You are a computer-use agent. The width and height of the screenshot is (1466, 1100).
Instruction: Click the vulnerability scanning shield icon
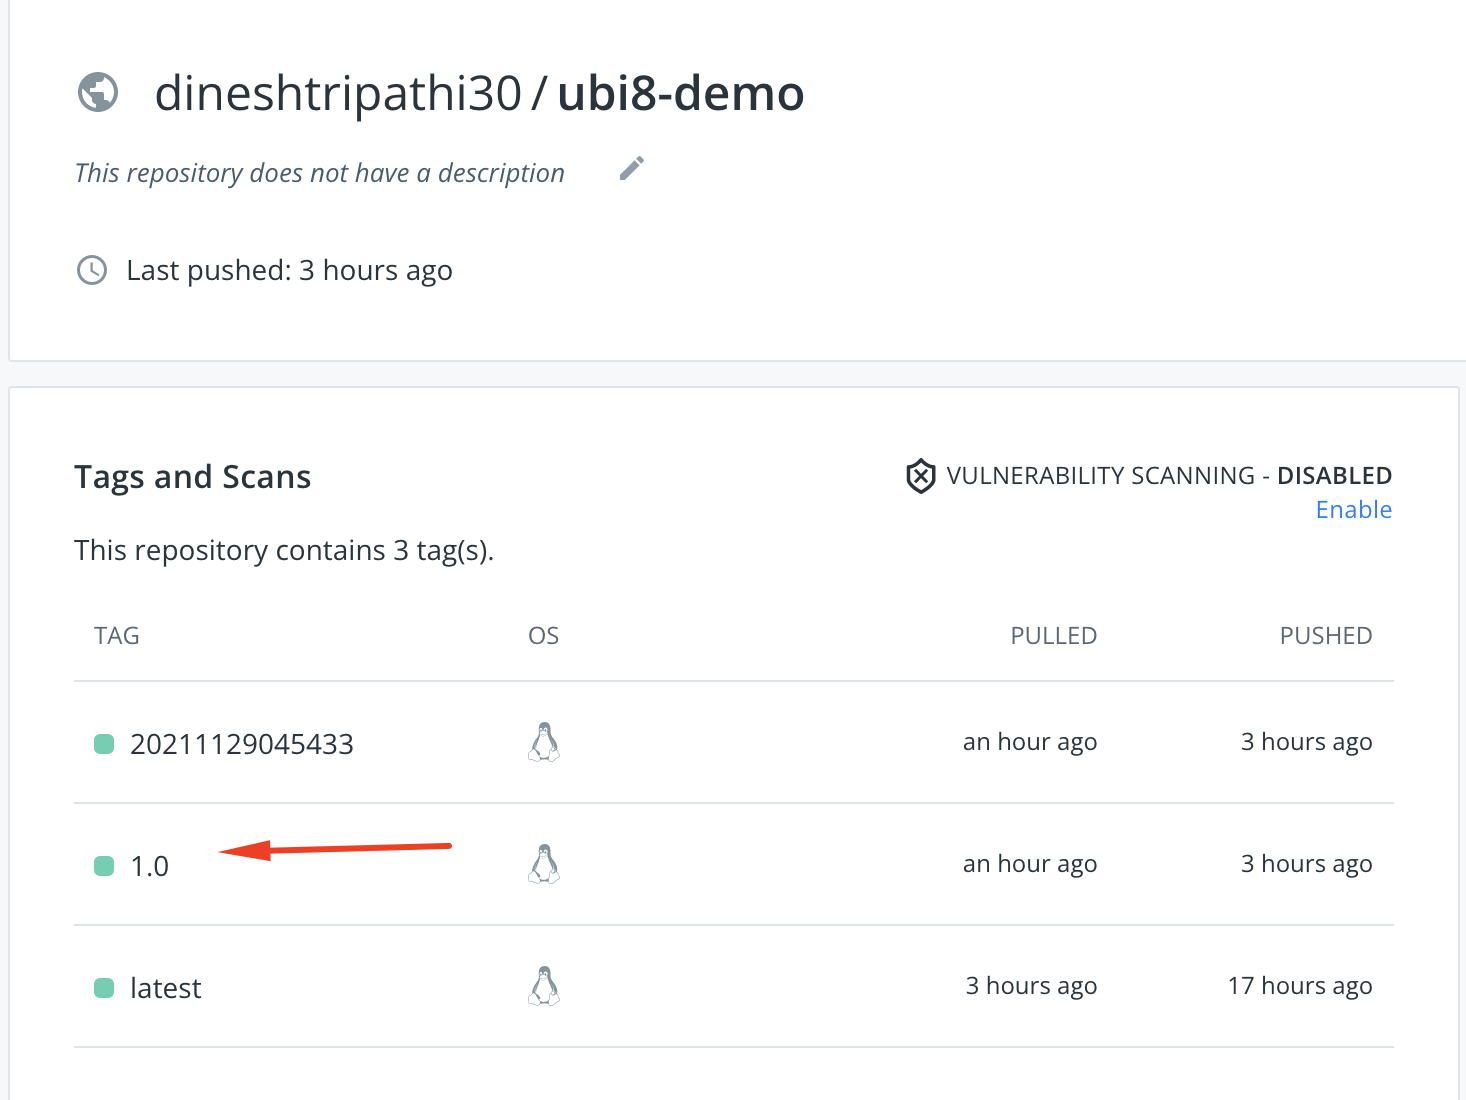coord(920,476)
